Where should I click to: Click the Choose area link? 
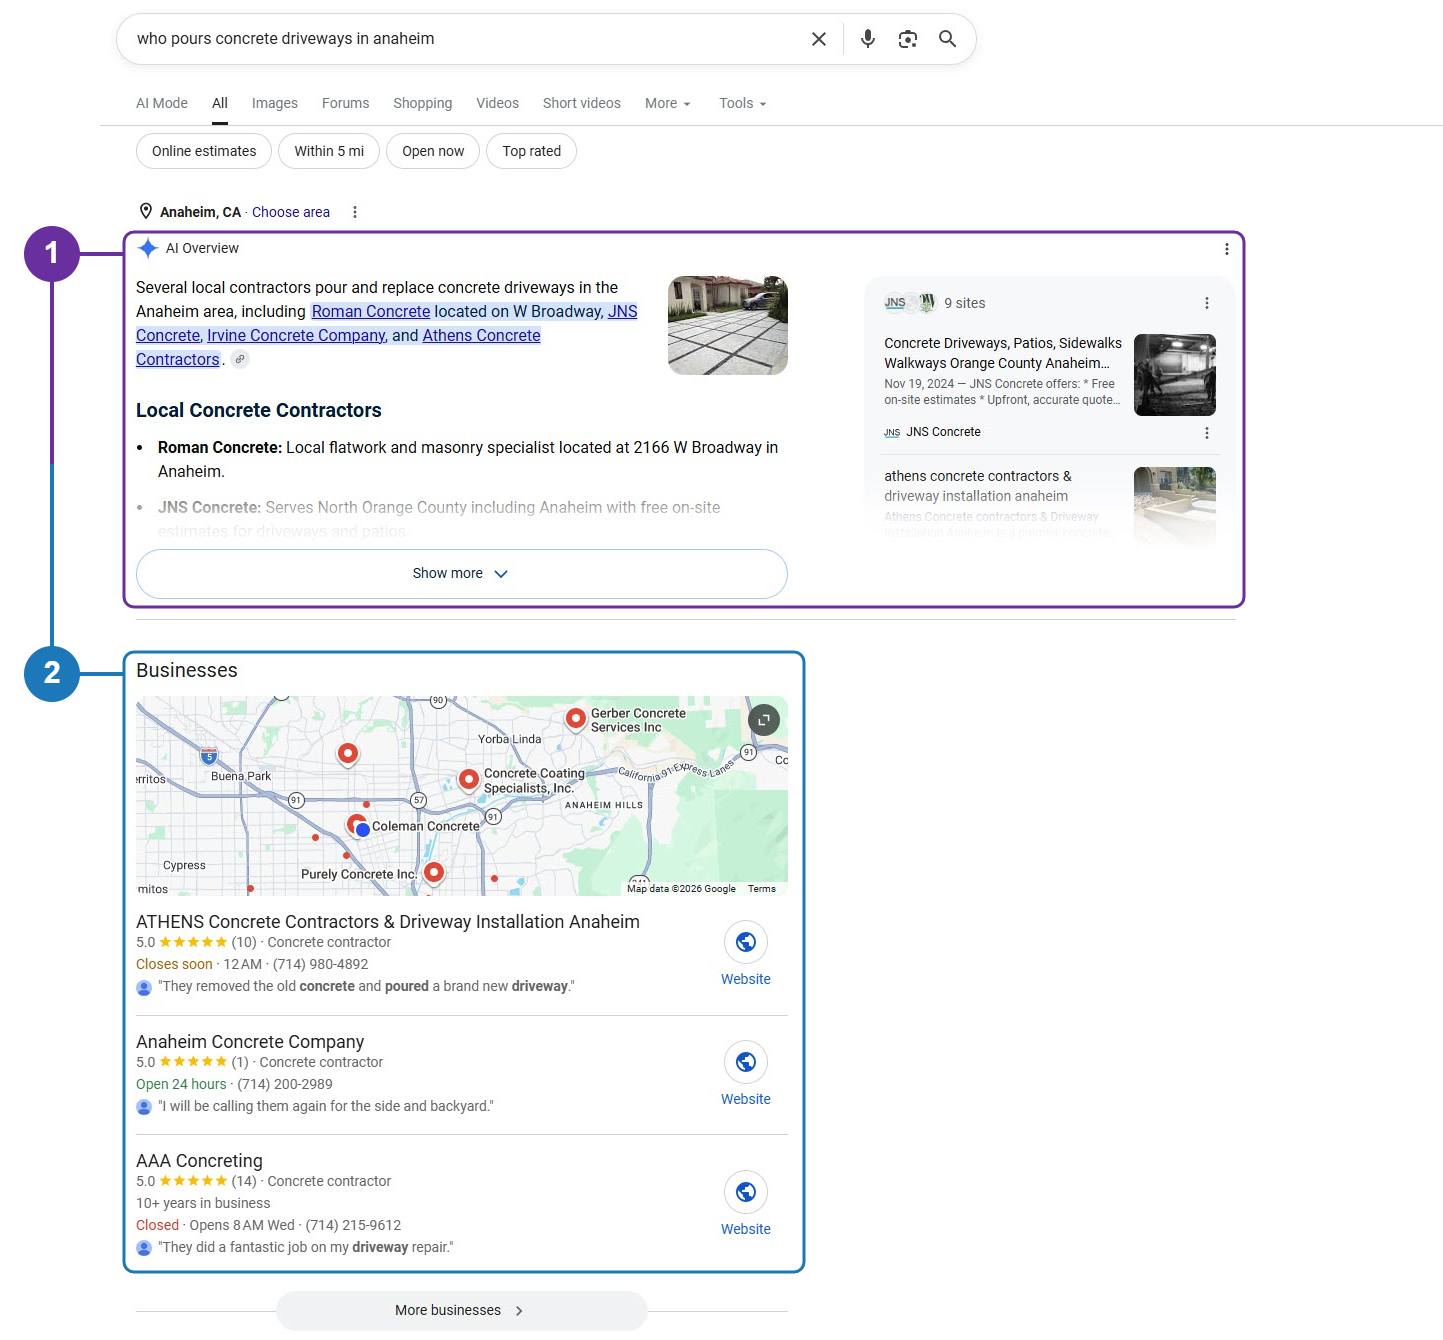coord(291,212)
